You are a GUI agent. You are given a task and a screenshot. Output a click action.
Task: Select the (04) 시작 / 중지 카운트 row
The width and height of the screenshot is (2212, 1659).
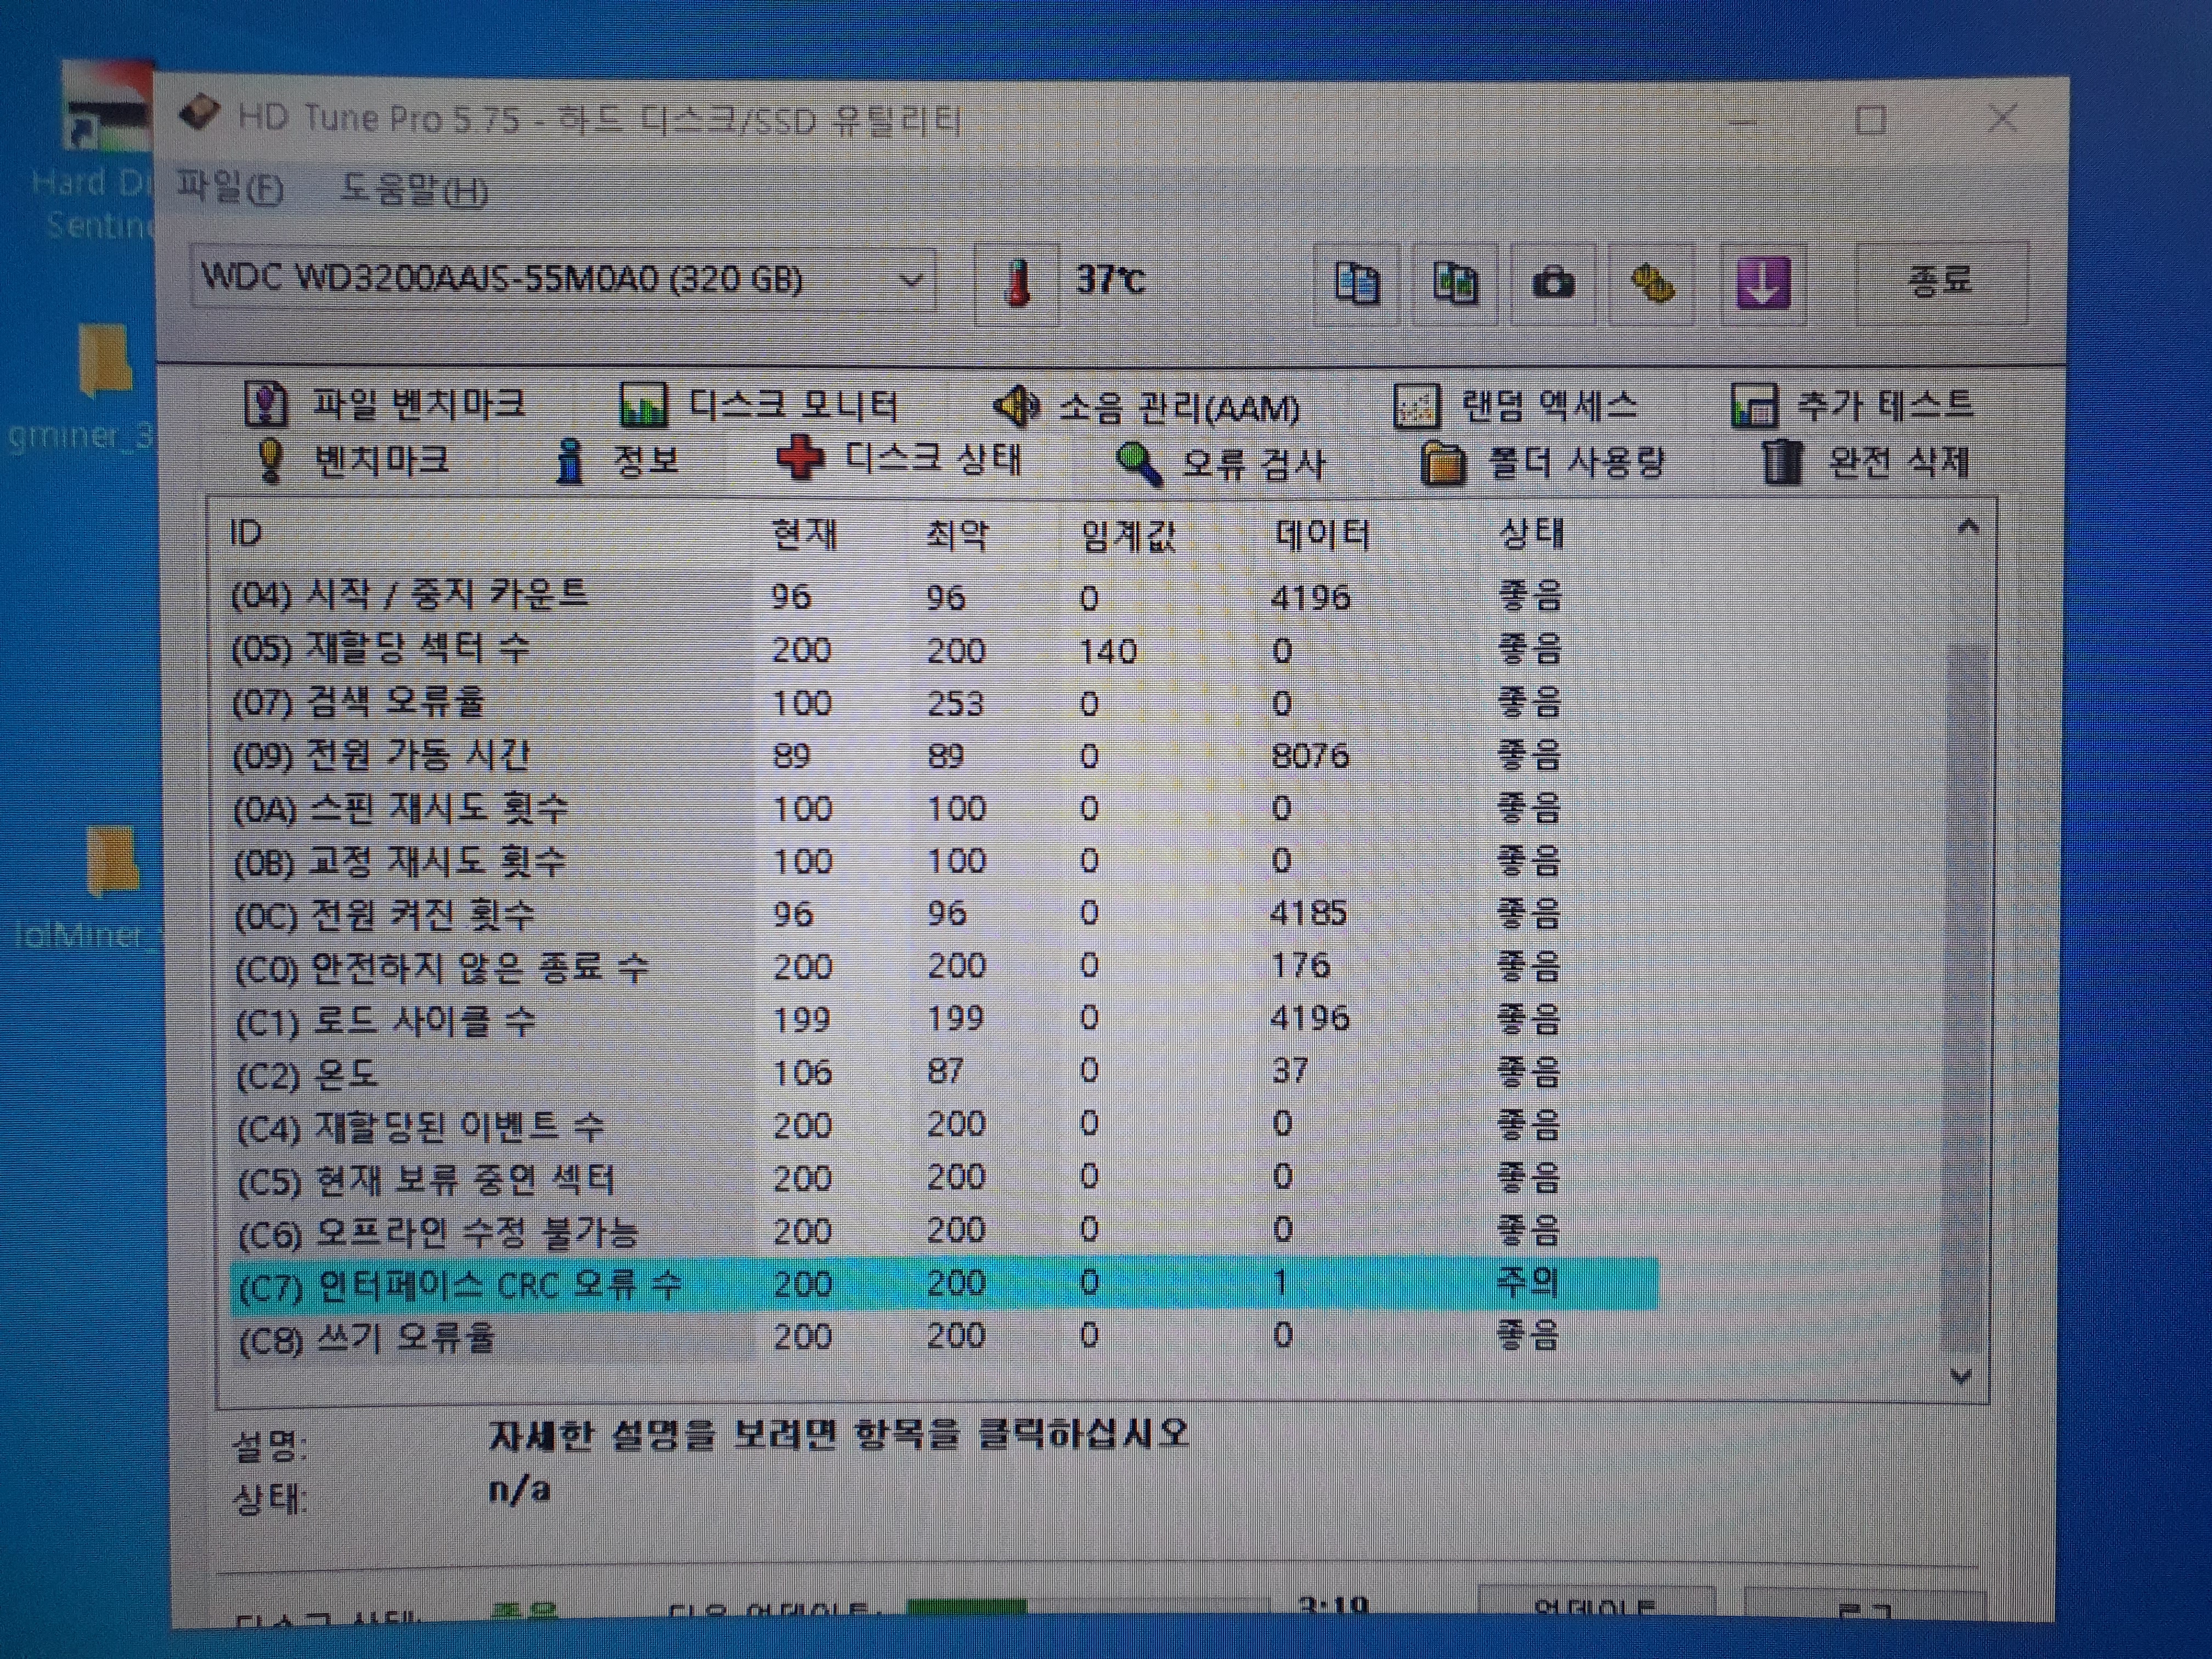943,596
